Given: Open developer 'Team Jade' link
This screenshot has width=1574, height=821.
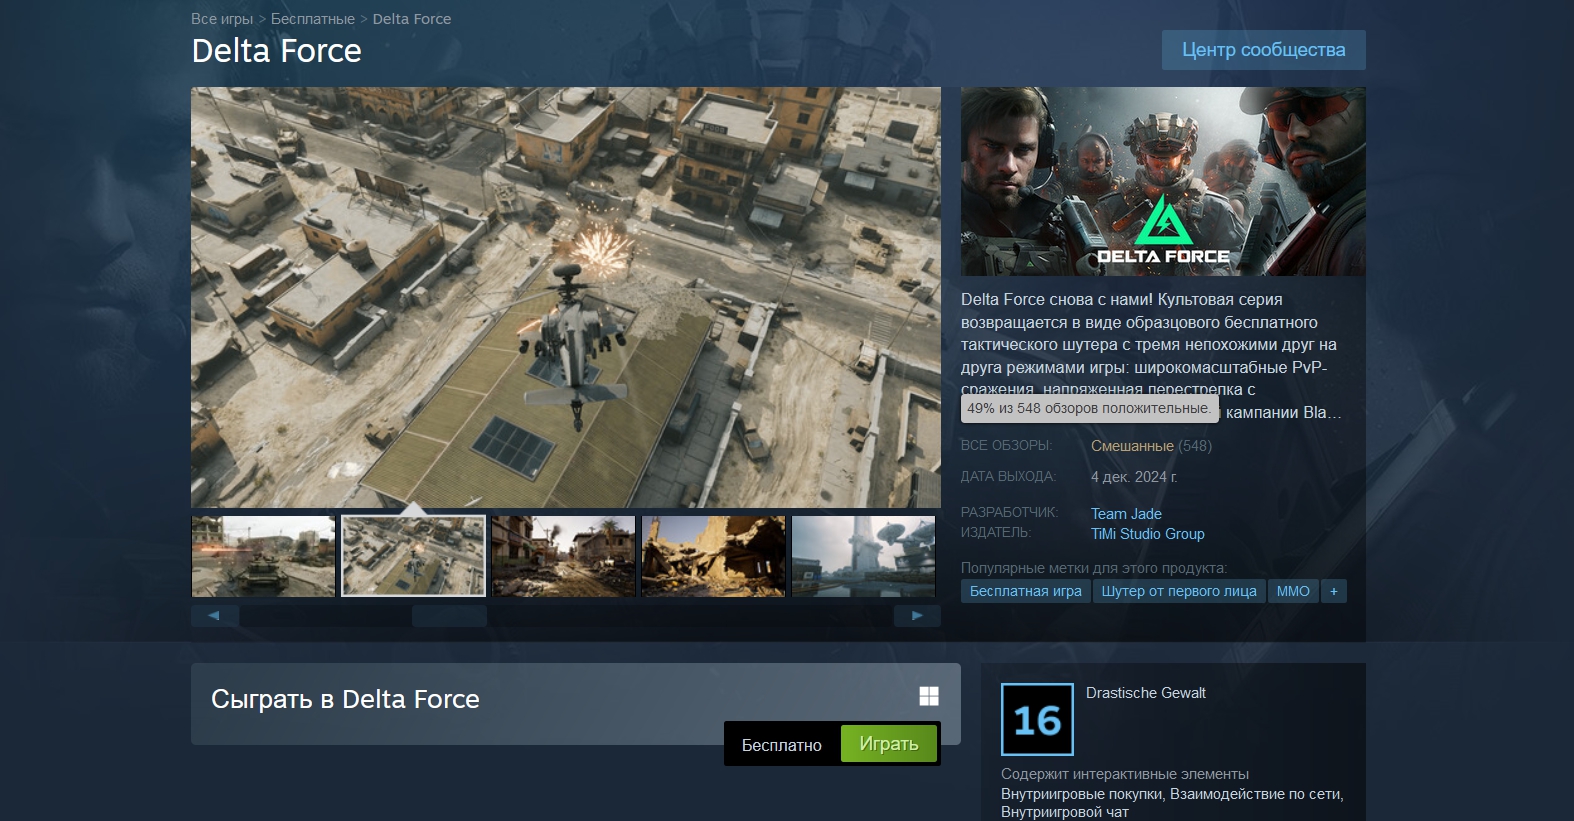Looking at the screenshot, I should tap(1126, 514).
